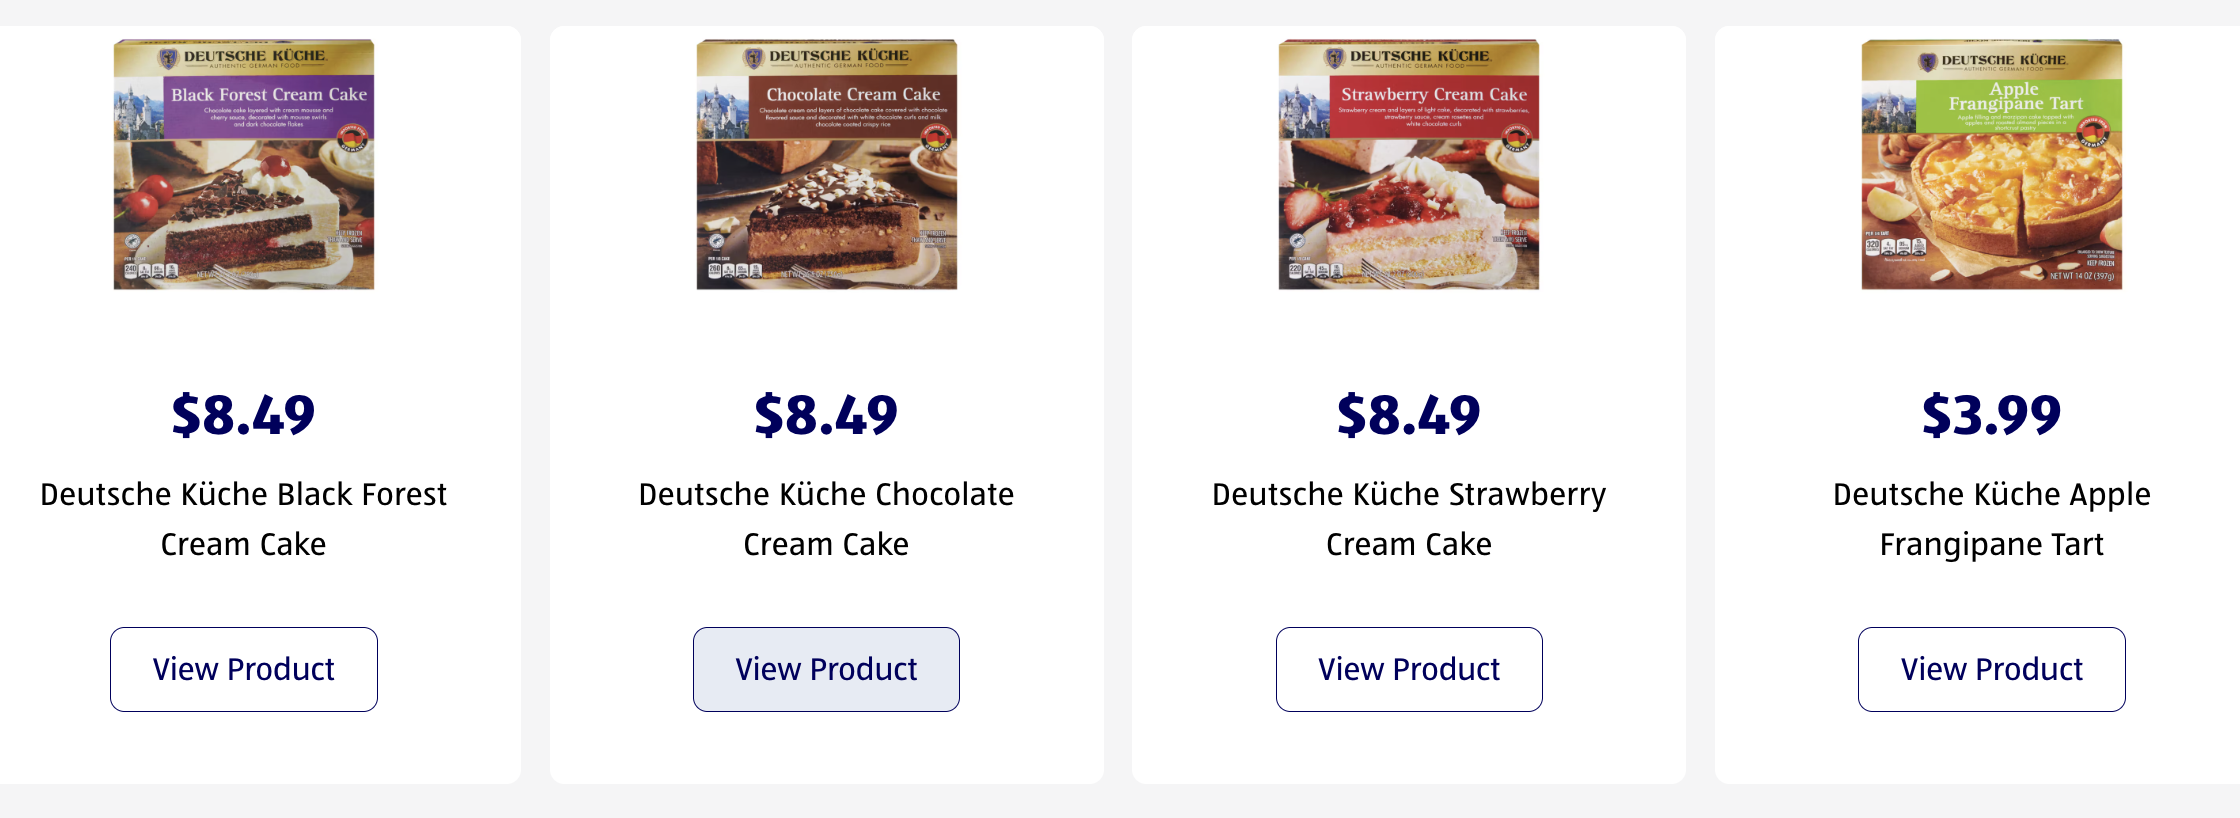Click the $3.99 Apple Frangipane Tart price
Image resolution: width=2240 pixels, height=818 pixels.
[1992, 415]
